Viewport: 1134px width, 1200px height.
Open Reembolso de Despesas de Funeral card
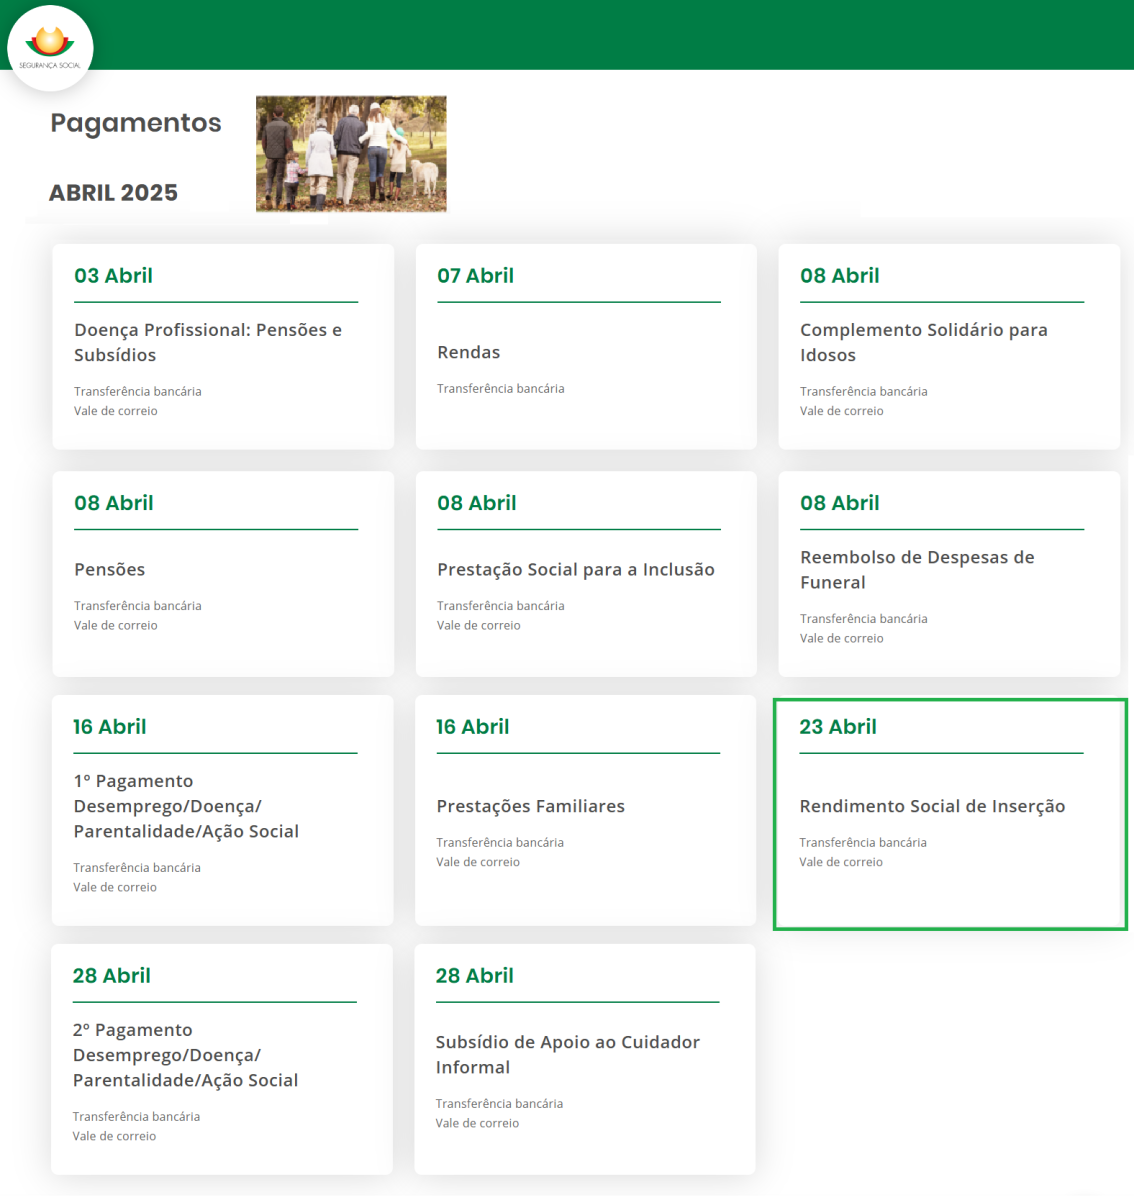pos(949,574)
